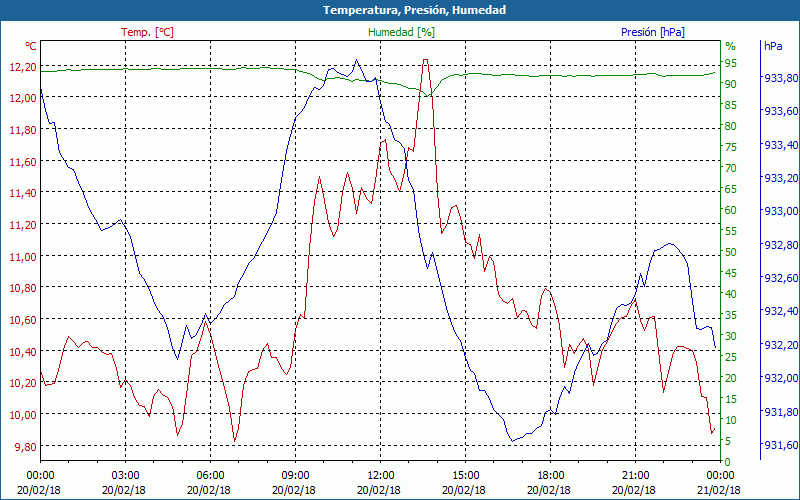Screen dimensions: 800x500
Task: Select the '11,60' temperature axis value
Action: (x=23, y=161)
